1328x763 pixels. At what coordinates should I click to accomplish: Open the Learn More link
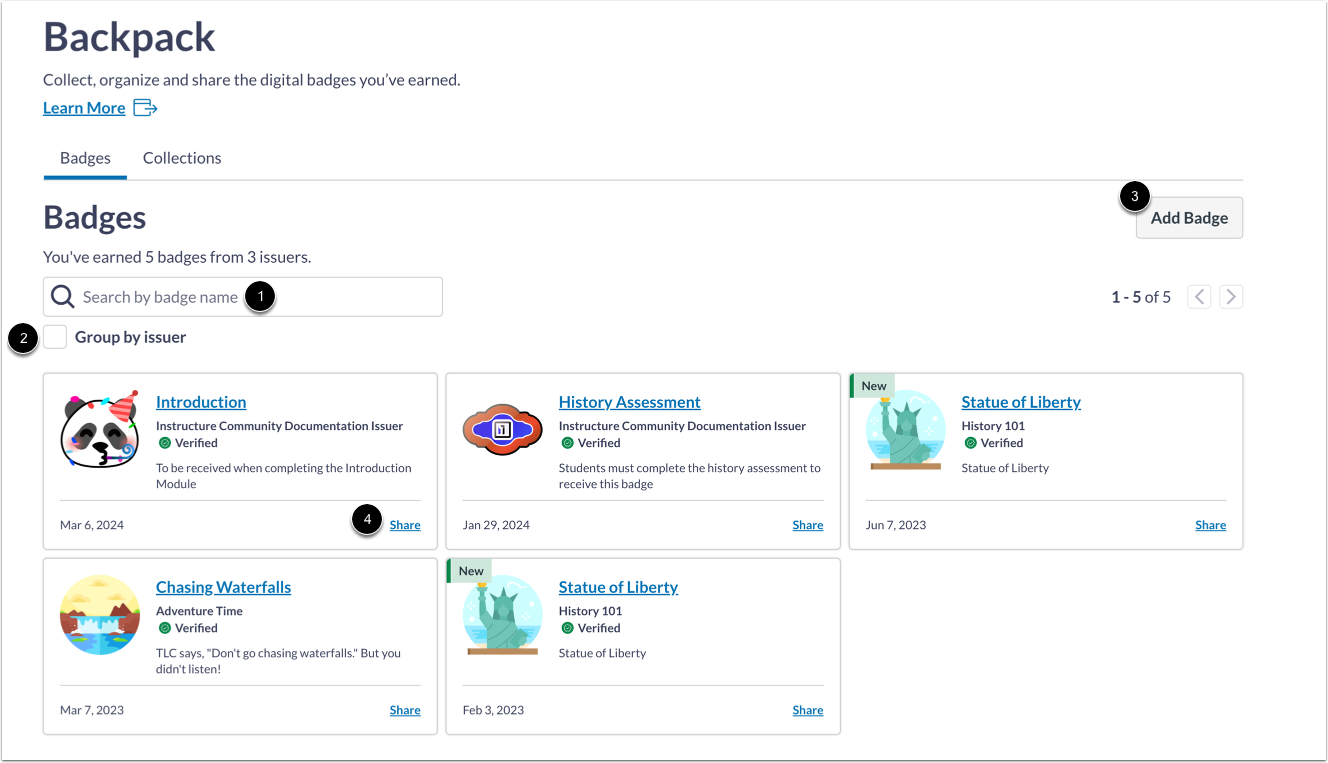coord(84,107)
